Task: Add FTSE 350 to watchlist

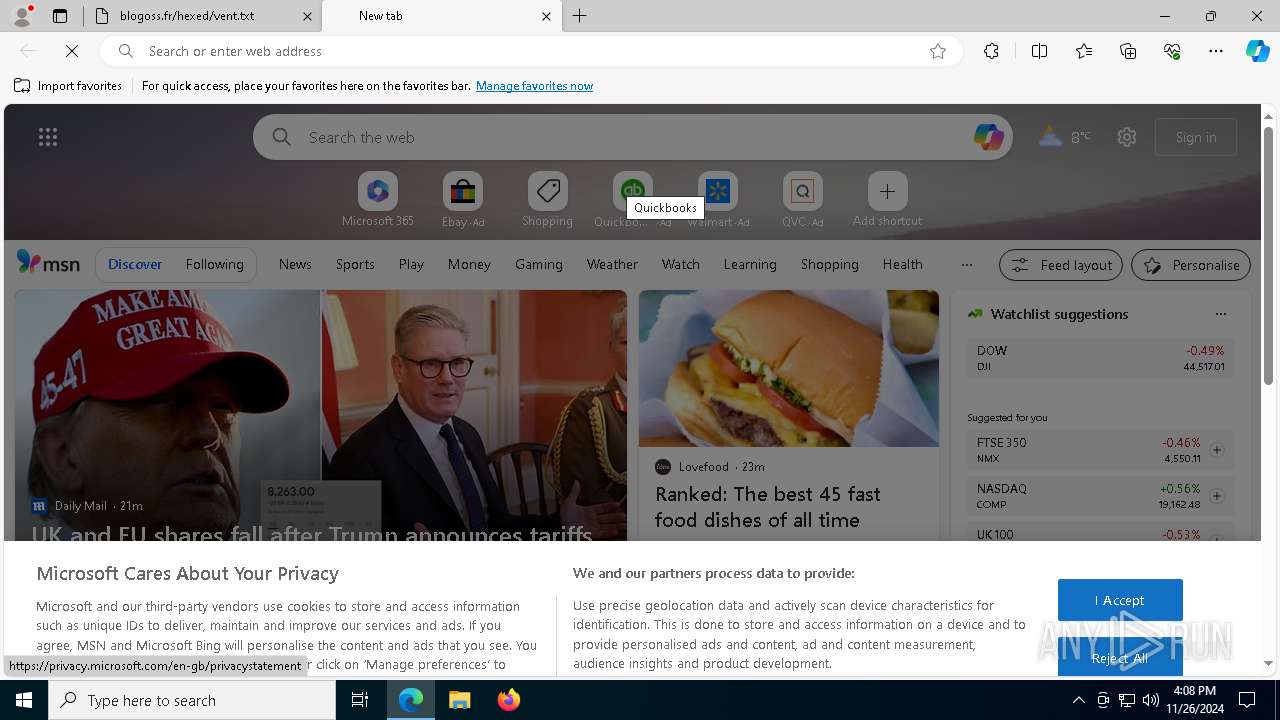Action: (x=1217, y=450)
